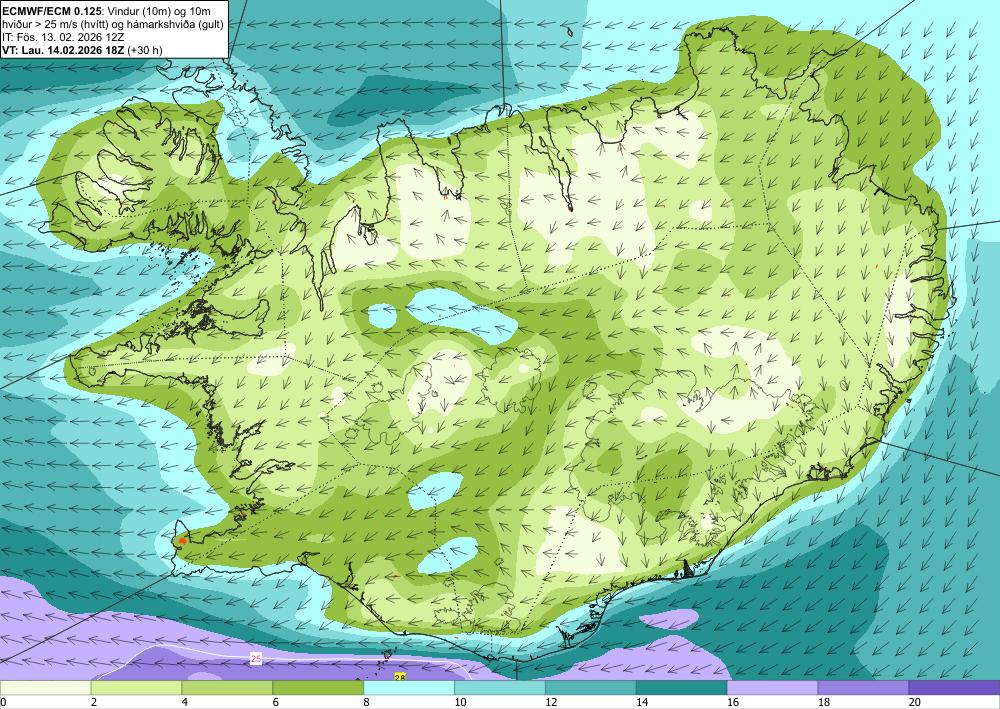Click the 10–12 m/s turquoise legend swatch

coord(499,687)
